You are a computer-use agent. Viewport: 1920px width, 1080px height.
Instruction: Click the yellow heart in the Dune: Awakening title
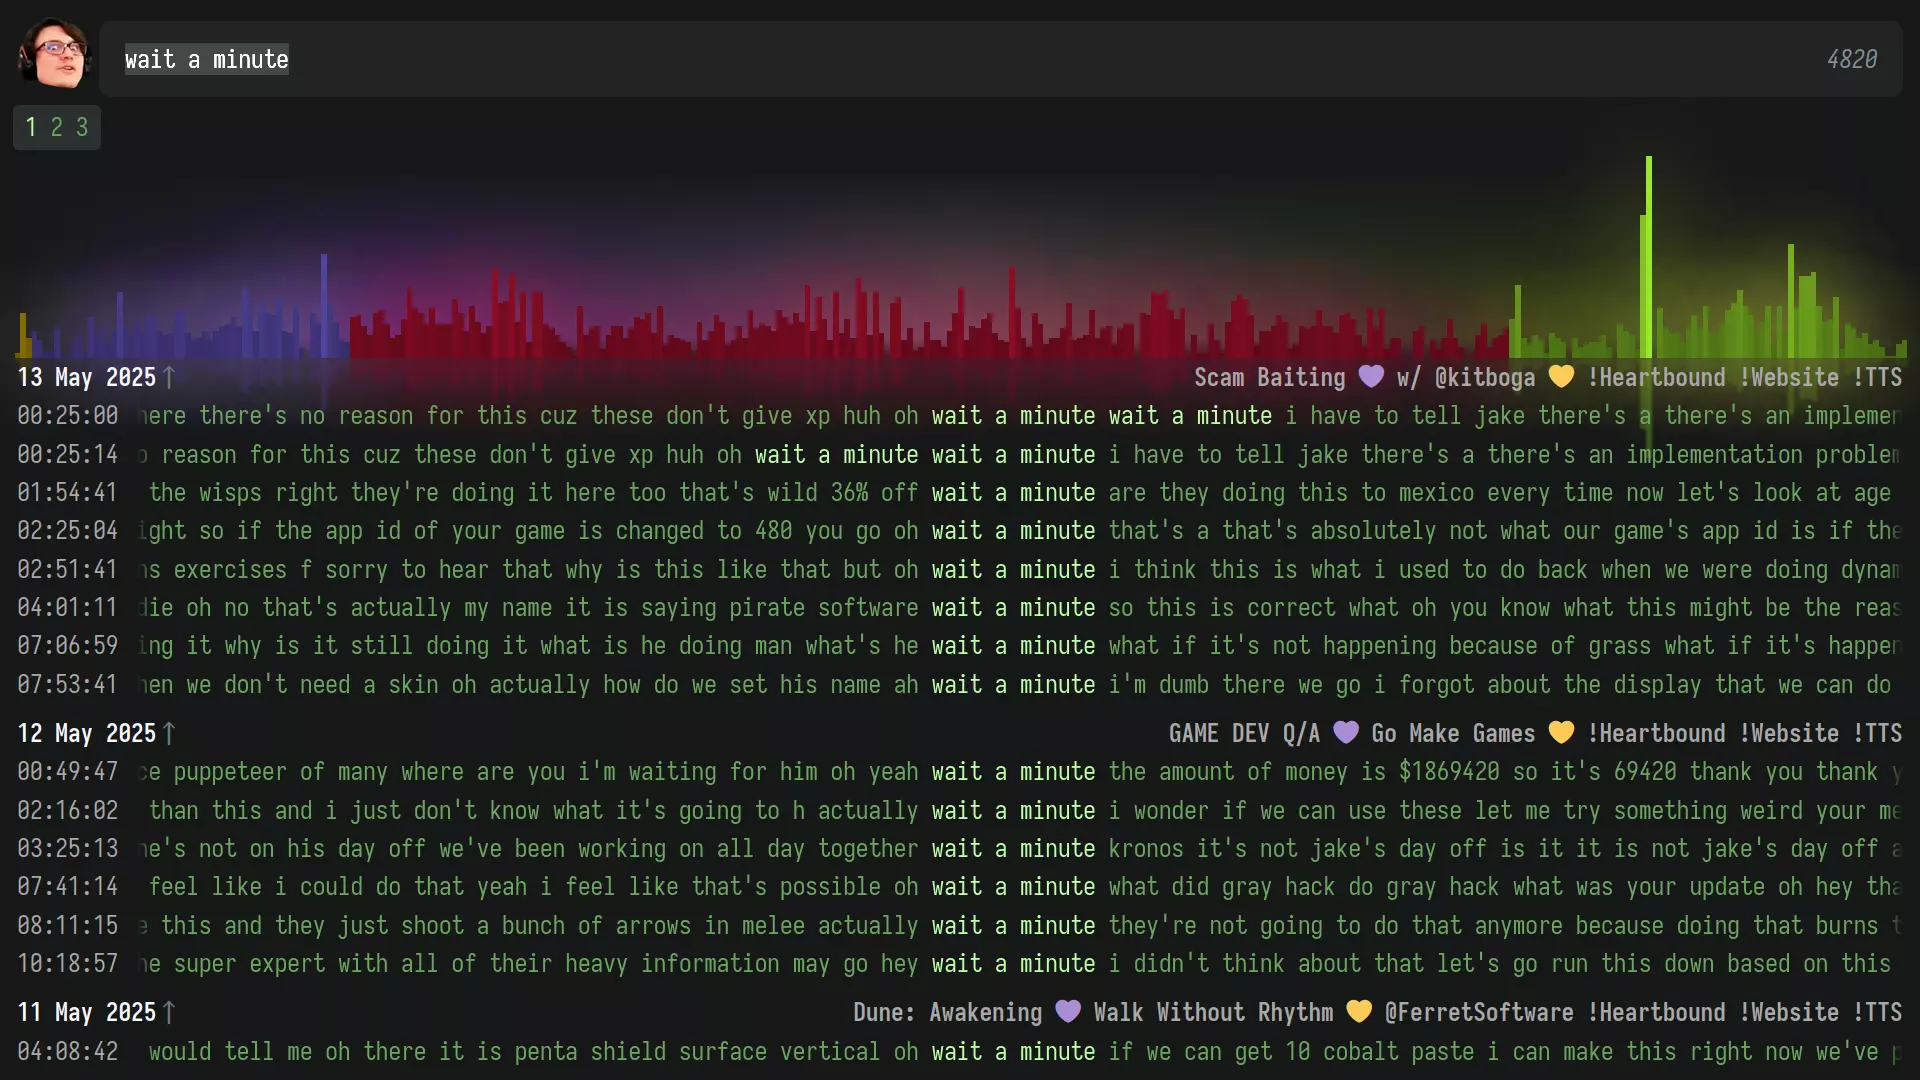tap(1359, 1011)
